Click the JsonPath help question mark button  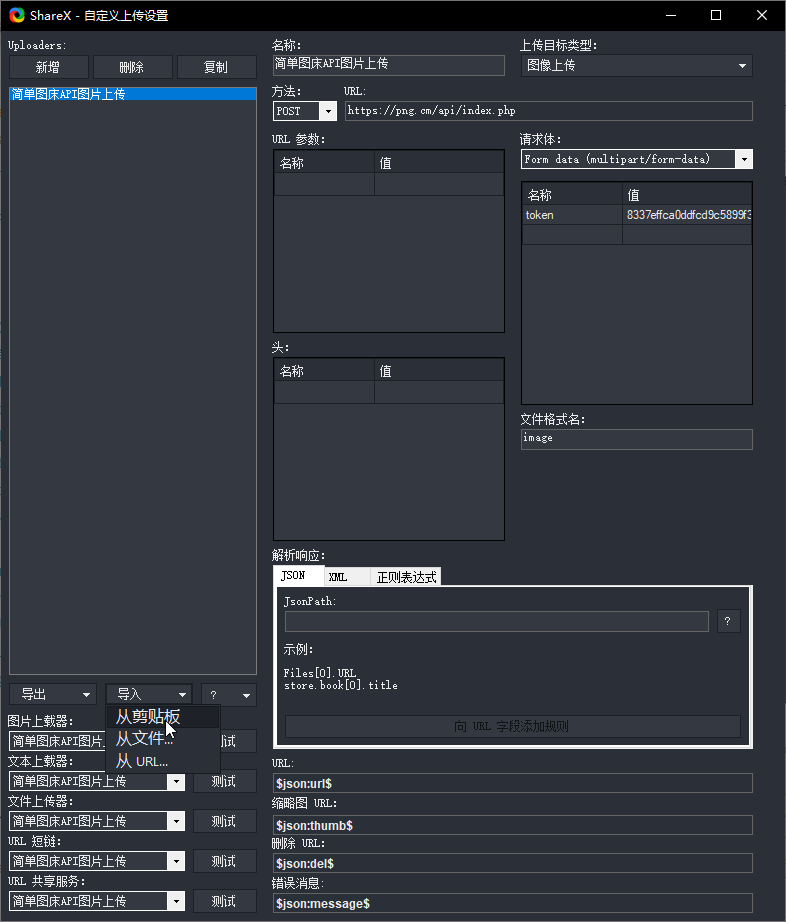click(727, 621)
